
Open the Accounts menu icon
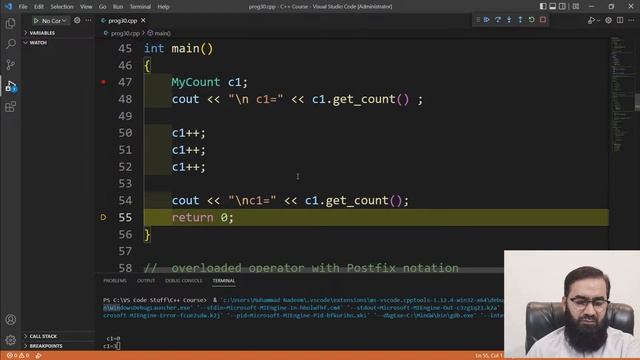[x=11, y=319]
